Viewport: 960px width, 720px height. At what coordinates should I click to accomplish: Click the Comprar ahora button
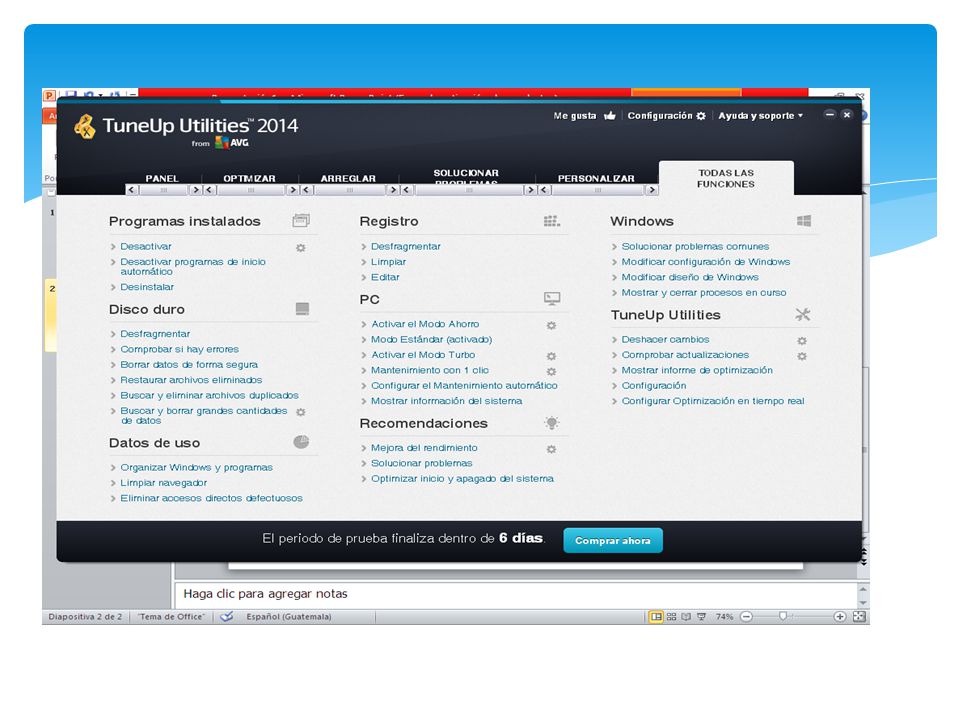(613, 540)
